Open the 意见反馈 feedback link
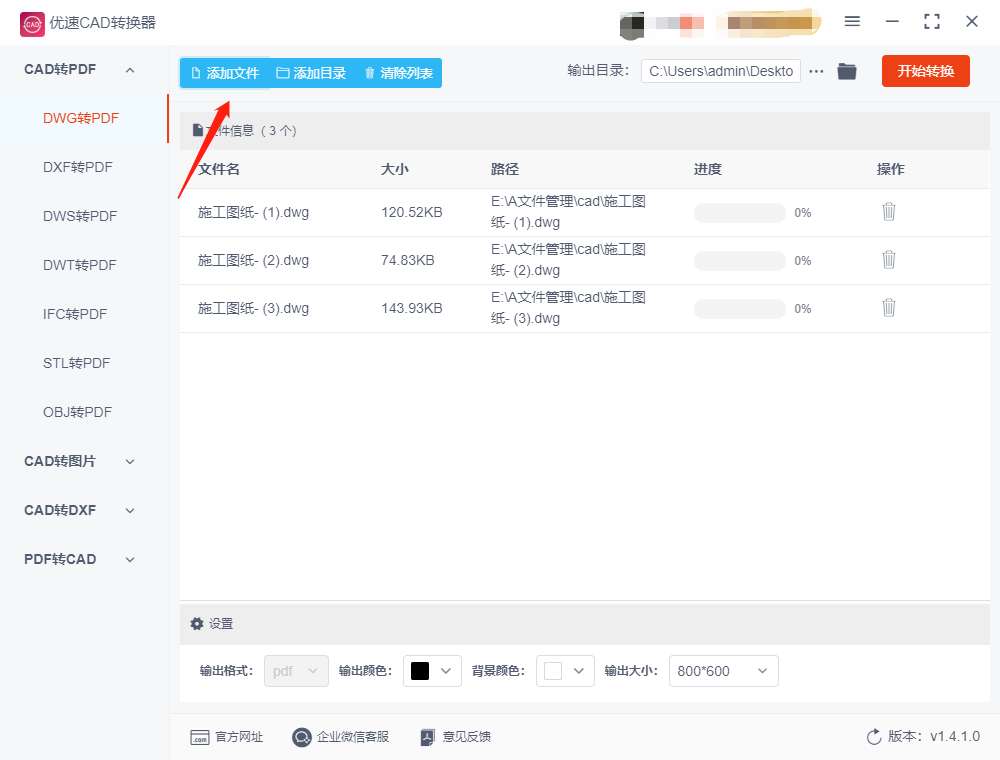 (x=455, y=737)
